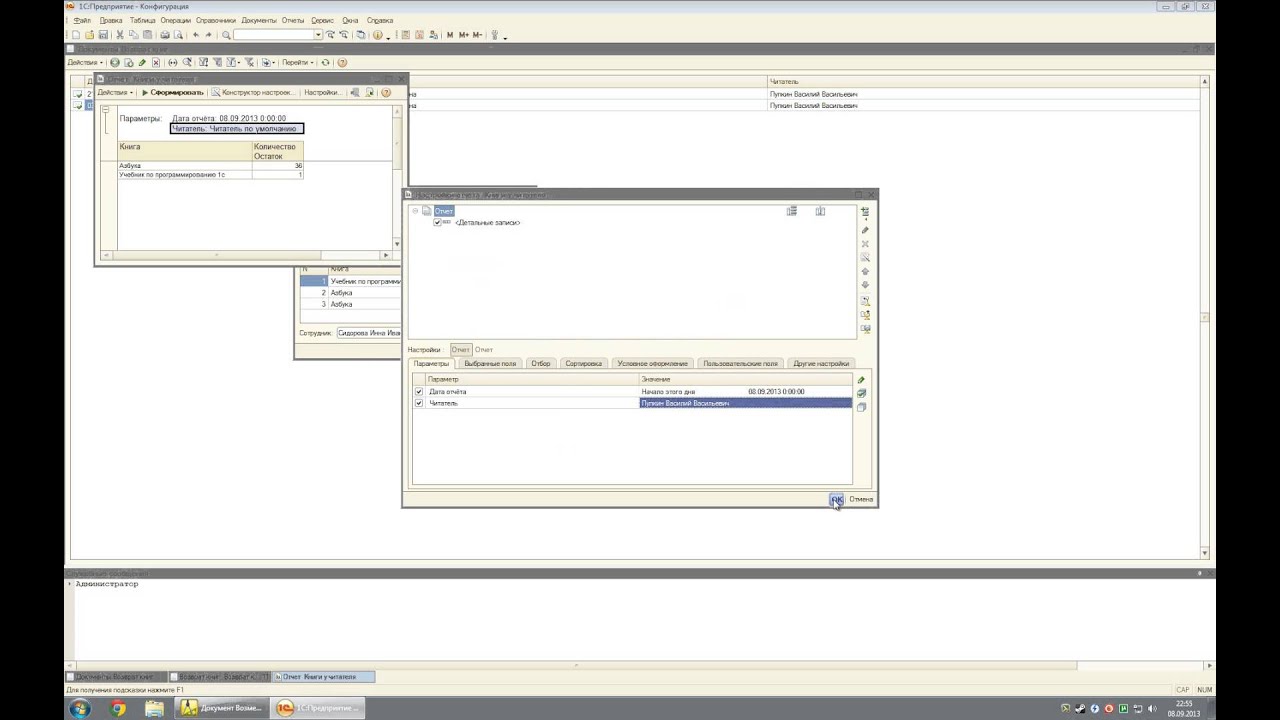Click the Mark for deletion red X icon
Screen dimensions: 1280x720
155,62
